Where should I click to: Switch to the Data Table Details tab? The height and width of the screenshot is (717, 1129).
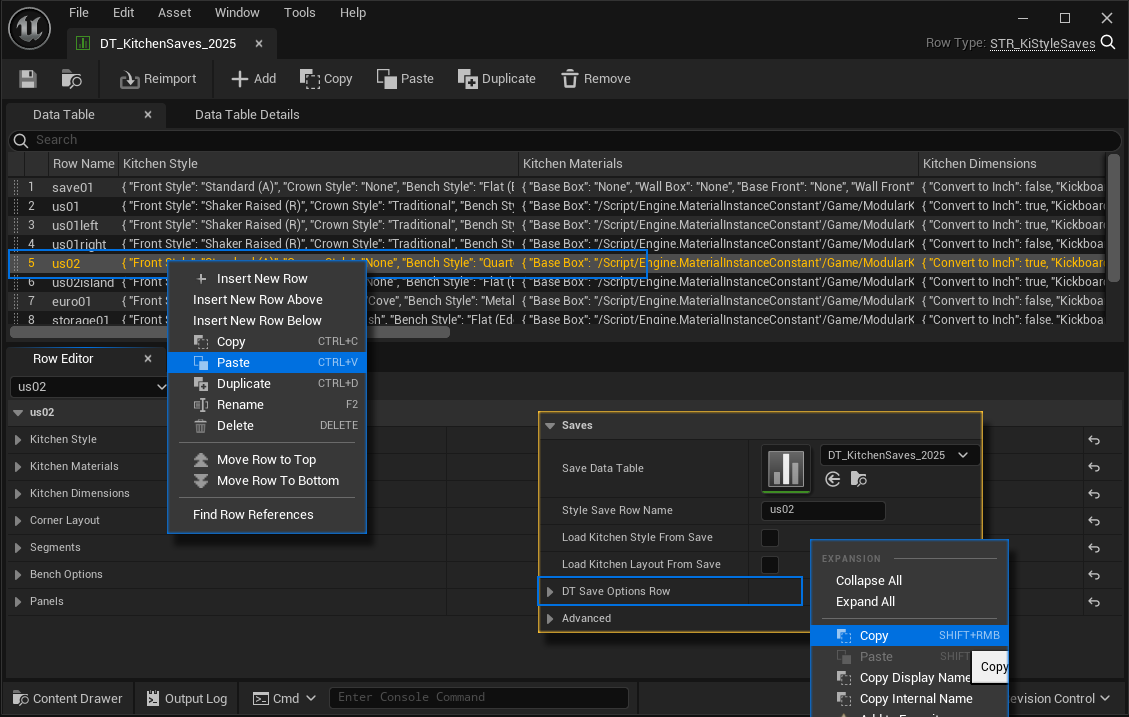point(247,115)
